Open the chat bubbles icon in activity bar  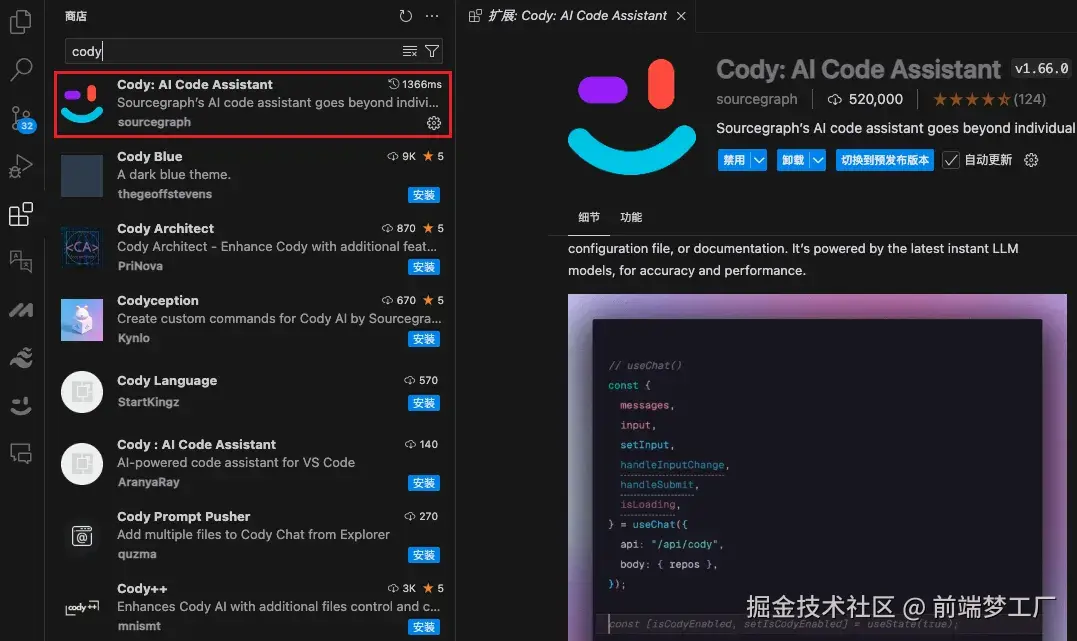(x=21, y=453)
